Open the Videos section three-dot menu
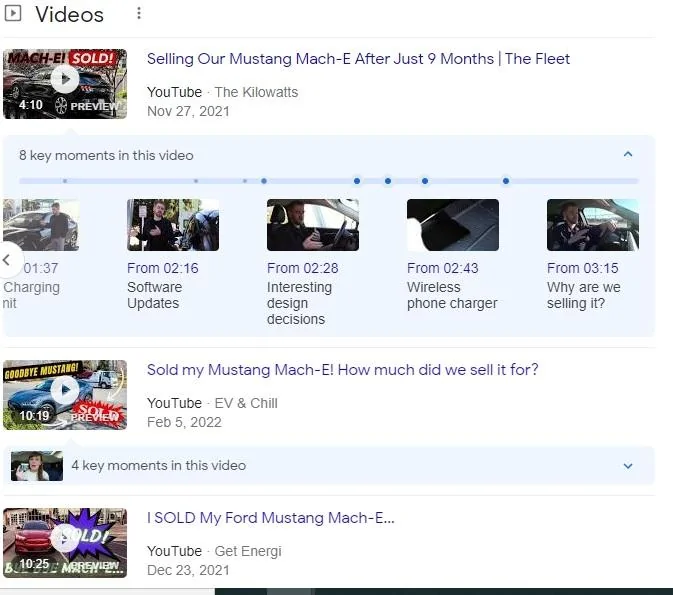The width and height of the screenshot is (673, 595). tap(139, 13)
